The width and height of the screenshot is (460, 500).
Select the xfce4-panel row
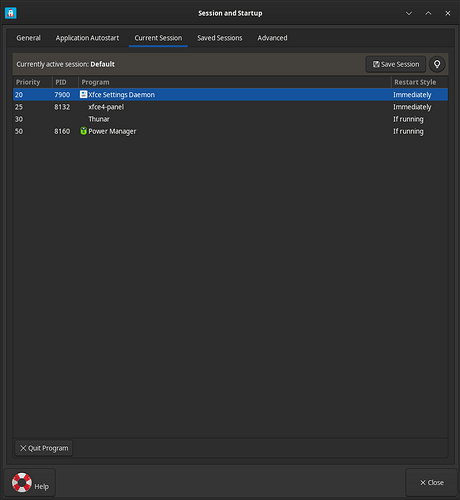(230, 107)
